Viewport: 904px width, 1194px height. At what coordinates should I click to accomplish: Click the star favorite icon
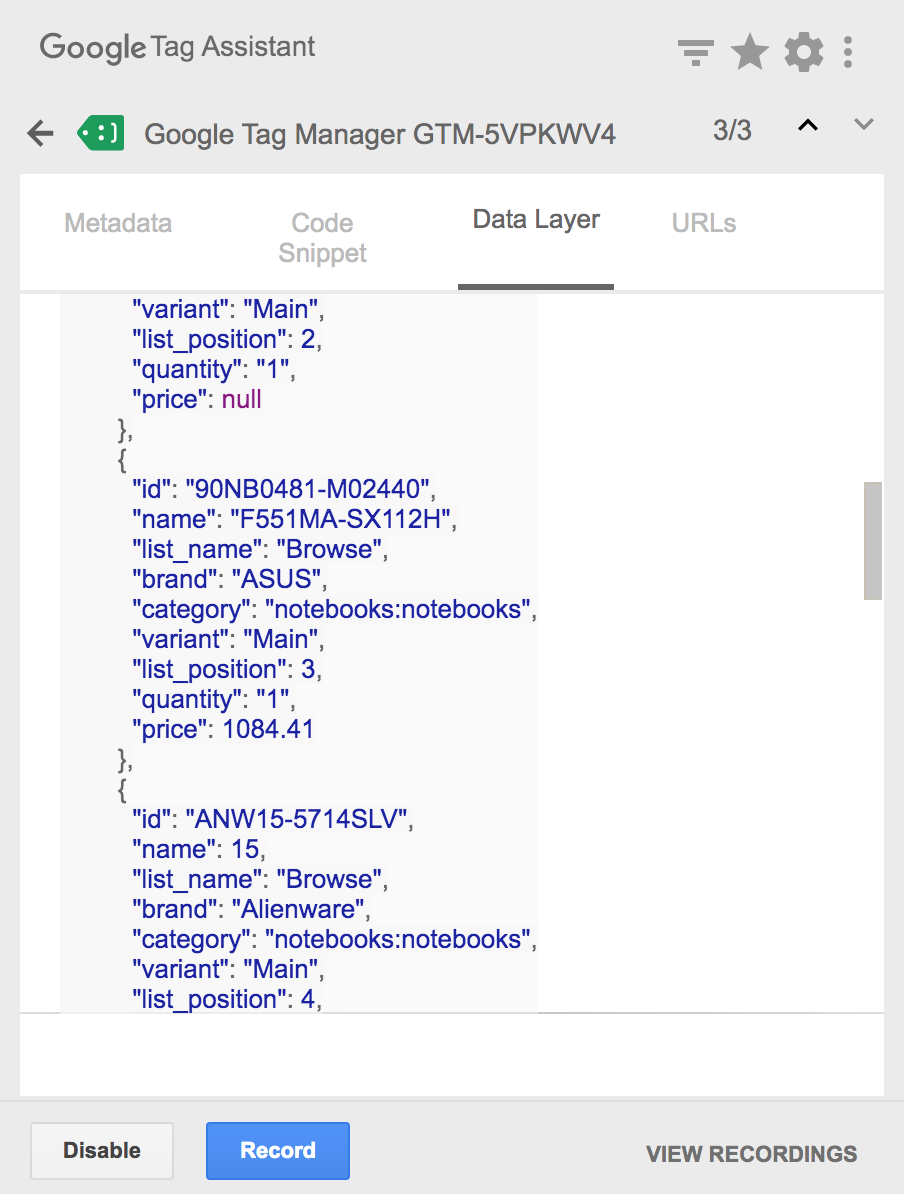pos(749,52)
